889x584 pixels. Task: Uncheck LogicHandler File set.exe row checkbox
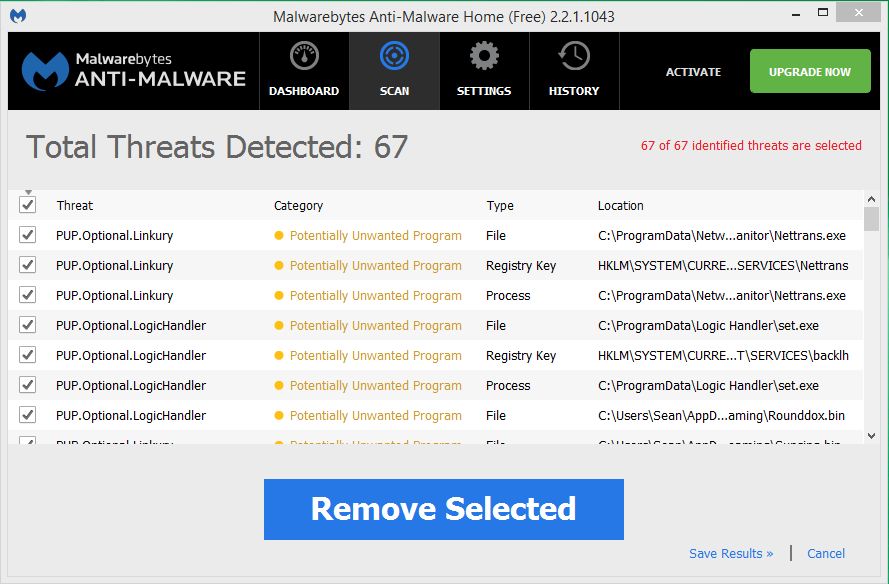click(x=28, y=325)
